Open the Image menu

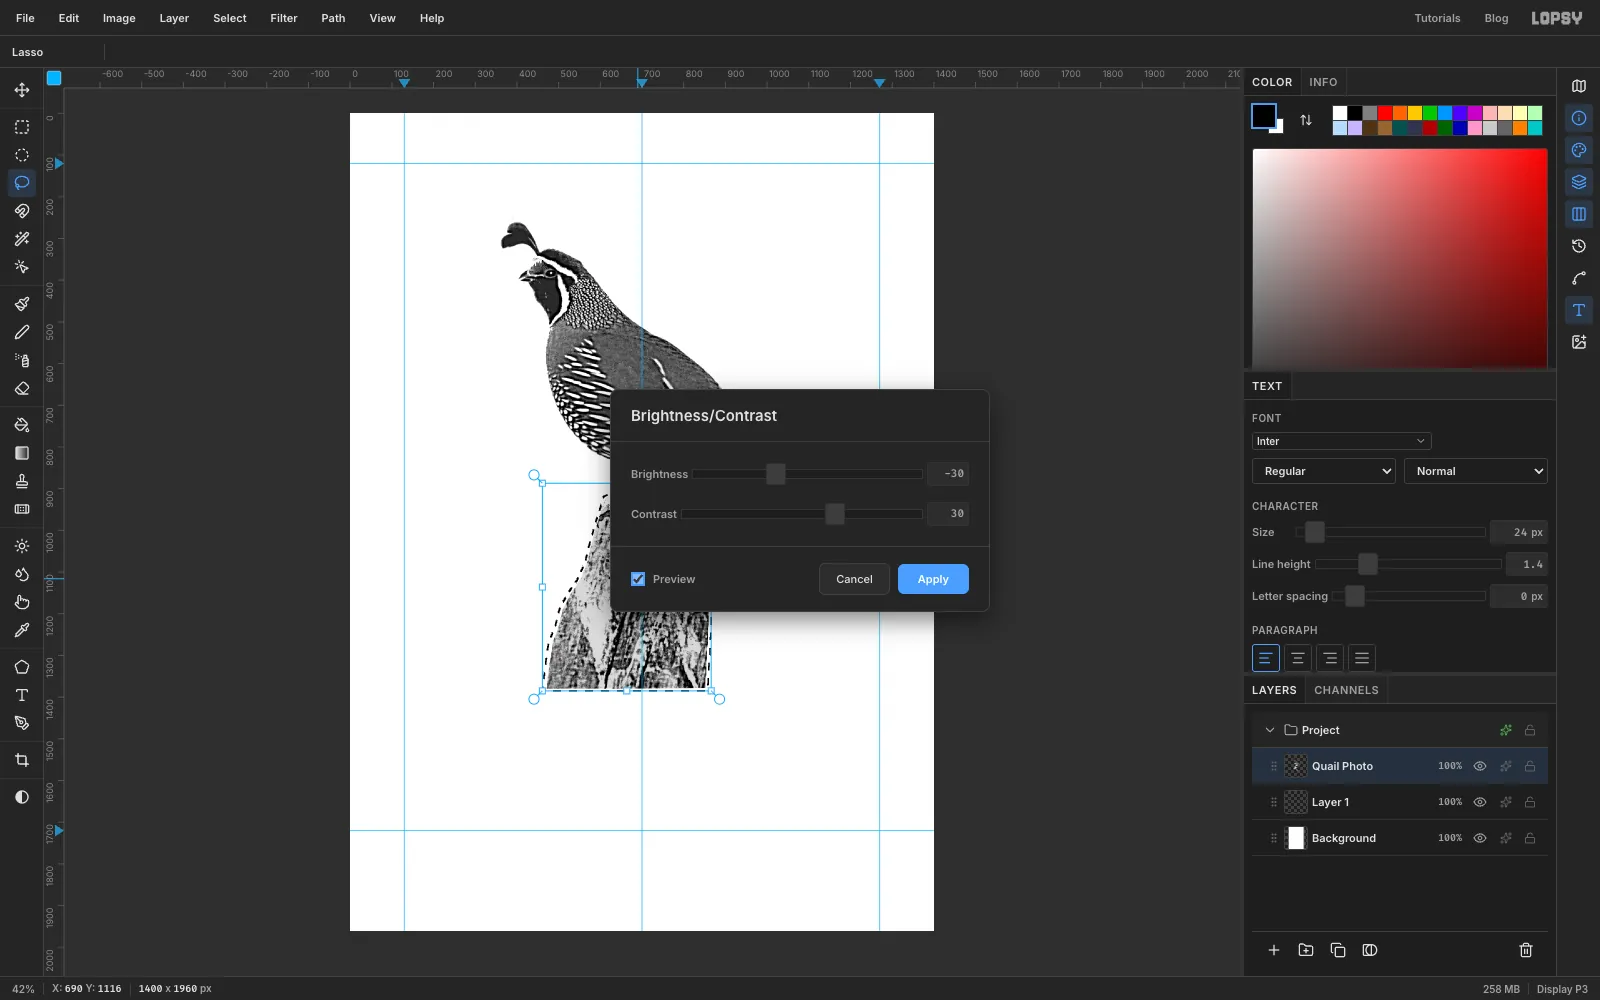tap(119, 18)
